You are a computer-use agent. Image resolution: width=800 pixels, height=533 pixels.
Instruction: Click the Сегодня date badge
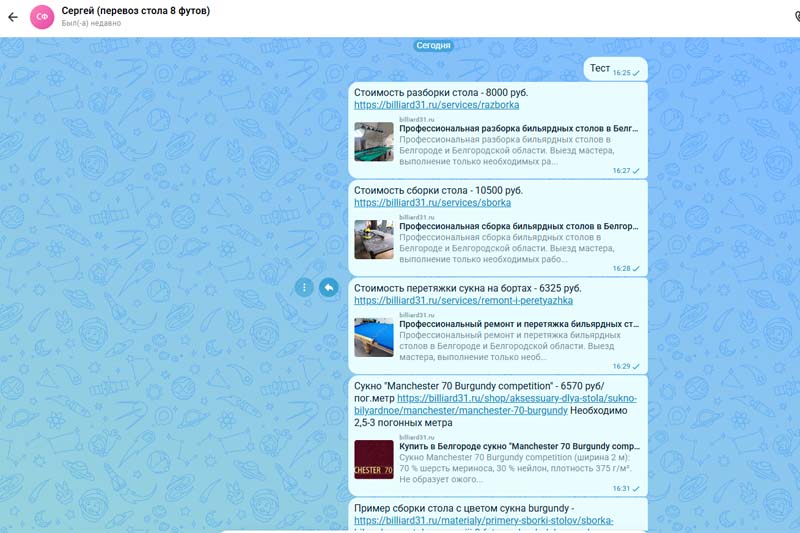[433, 45]
